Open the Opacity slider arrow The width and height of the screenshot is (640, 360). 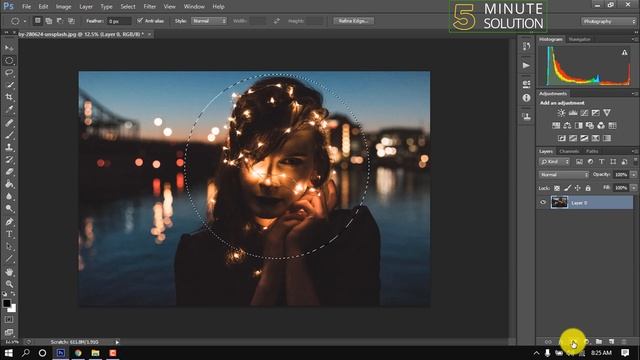click(633, 175)
